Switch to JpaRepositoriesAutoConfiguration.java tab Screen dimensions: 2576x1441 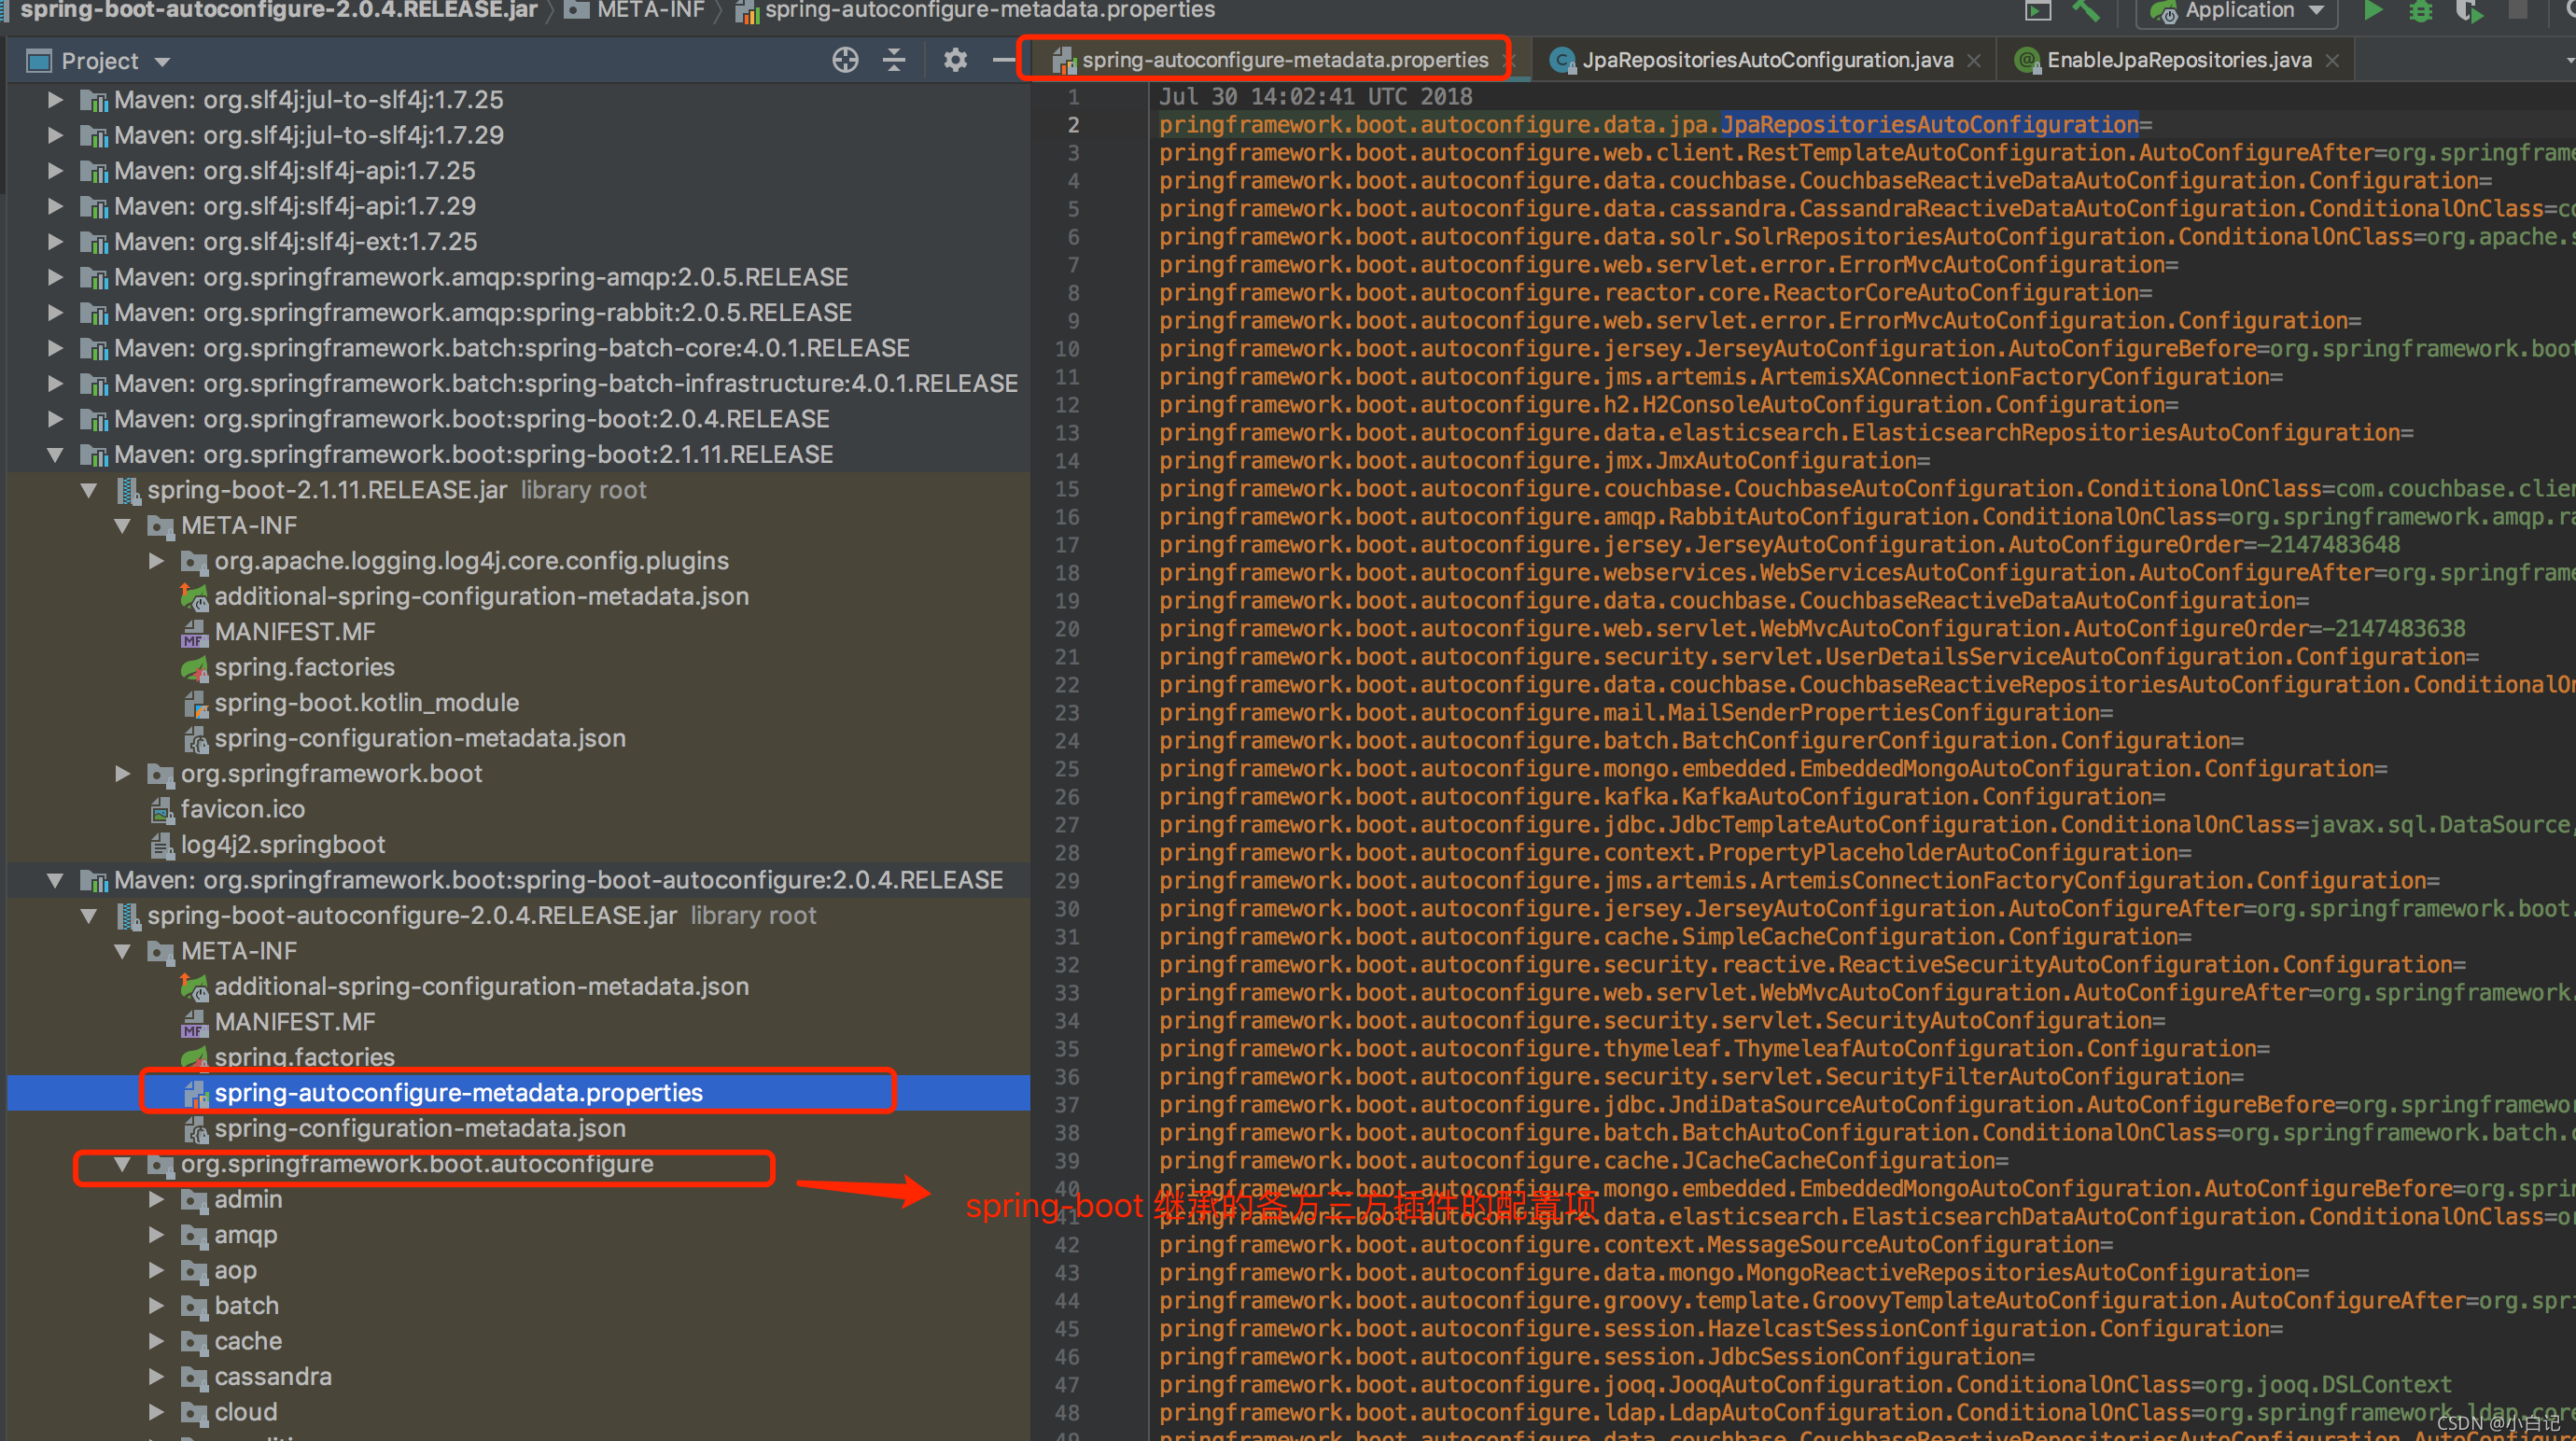(1752, 59)
